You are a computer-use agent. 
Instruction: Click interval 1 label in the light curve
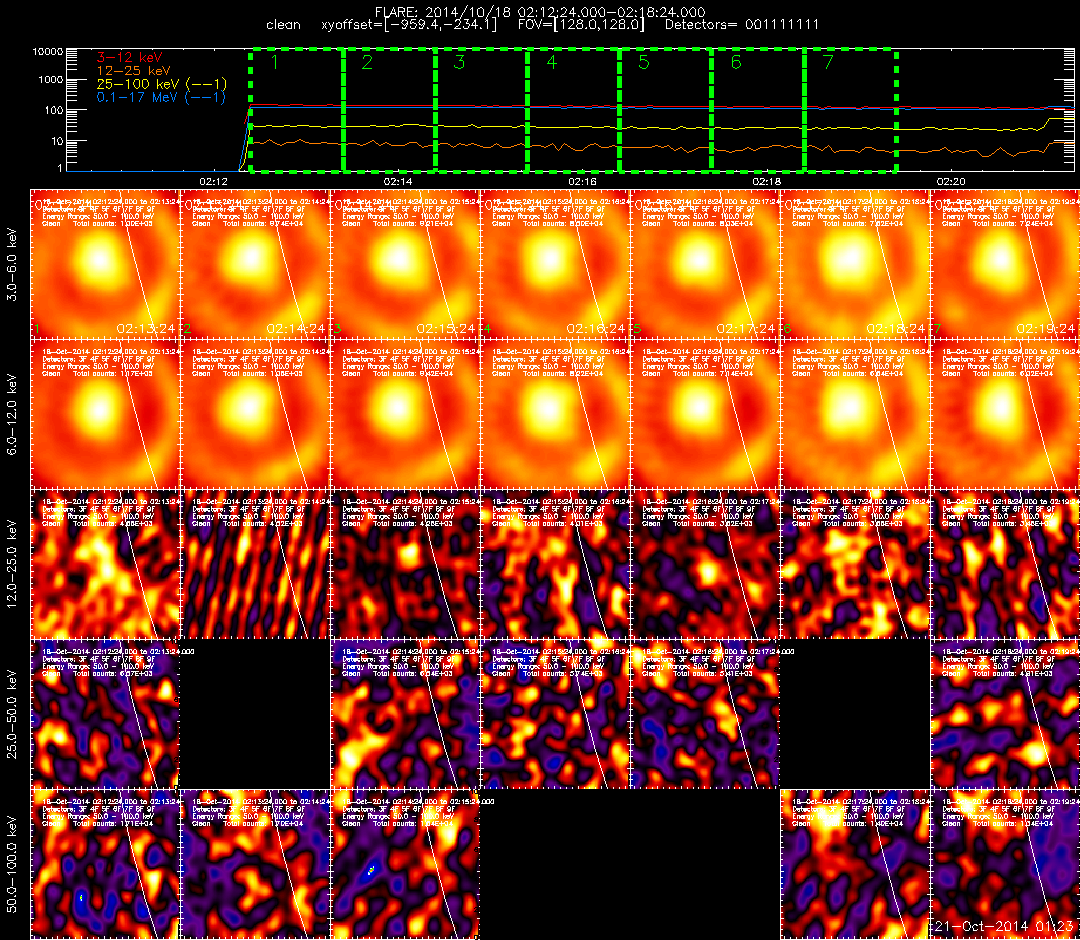pyautogui.click(x=275, y=62)
